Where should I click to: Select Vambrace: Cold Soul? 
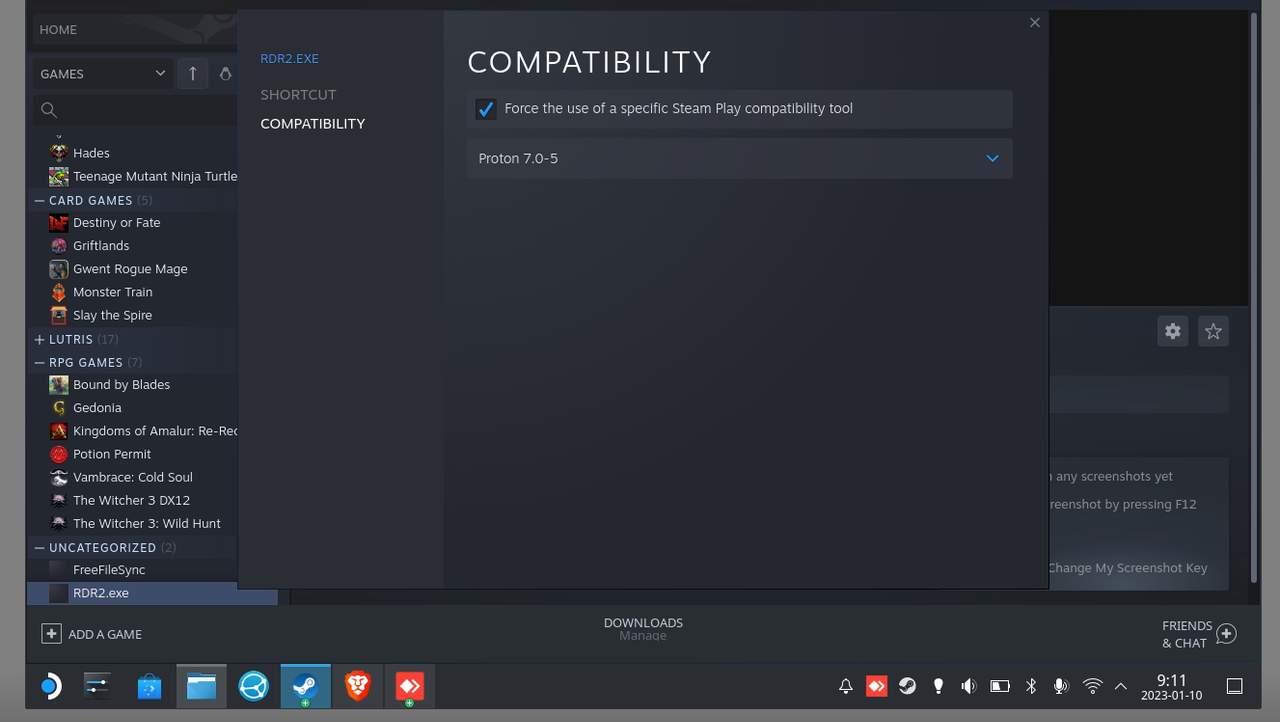(133, 477)
